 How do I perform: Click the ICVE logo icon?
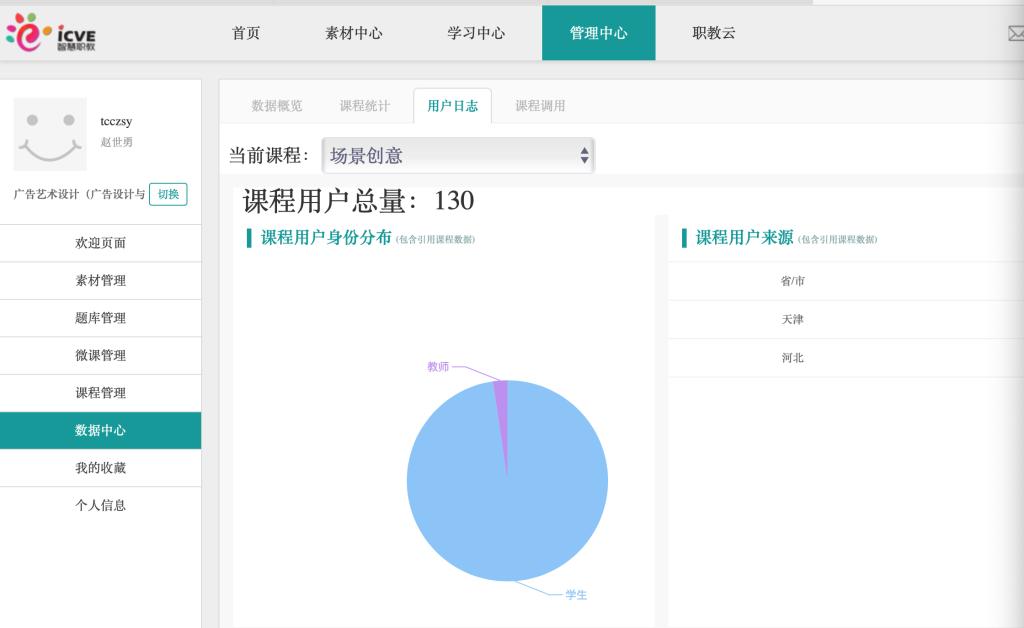[x=52, y=33]
